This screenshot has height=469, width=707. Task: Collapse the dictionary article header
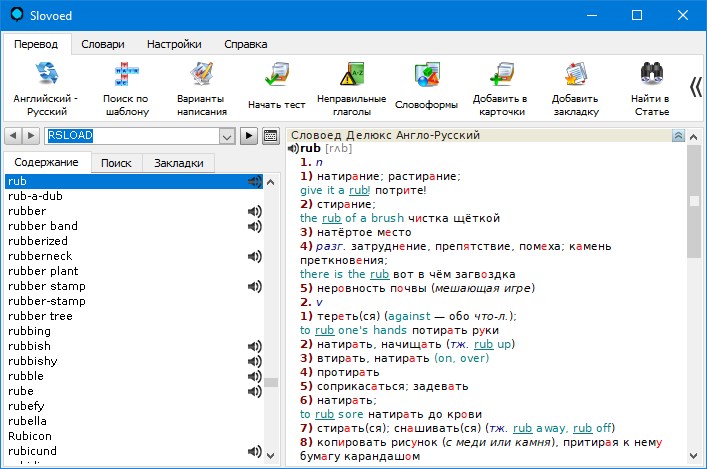coord(679,136)
